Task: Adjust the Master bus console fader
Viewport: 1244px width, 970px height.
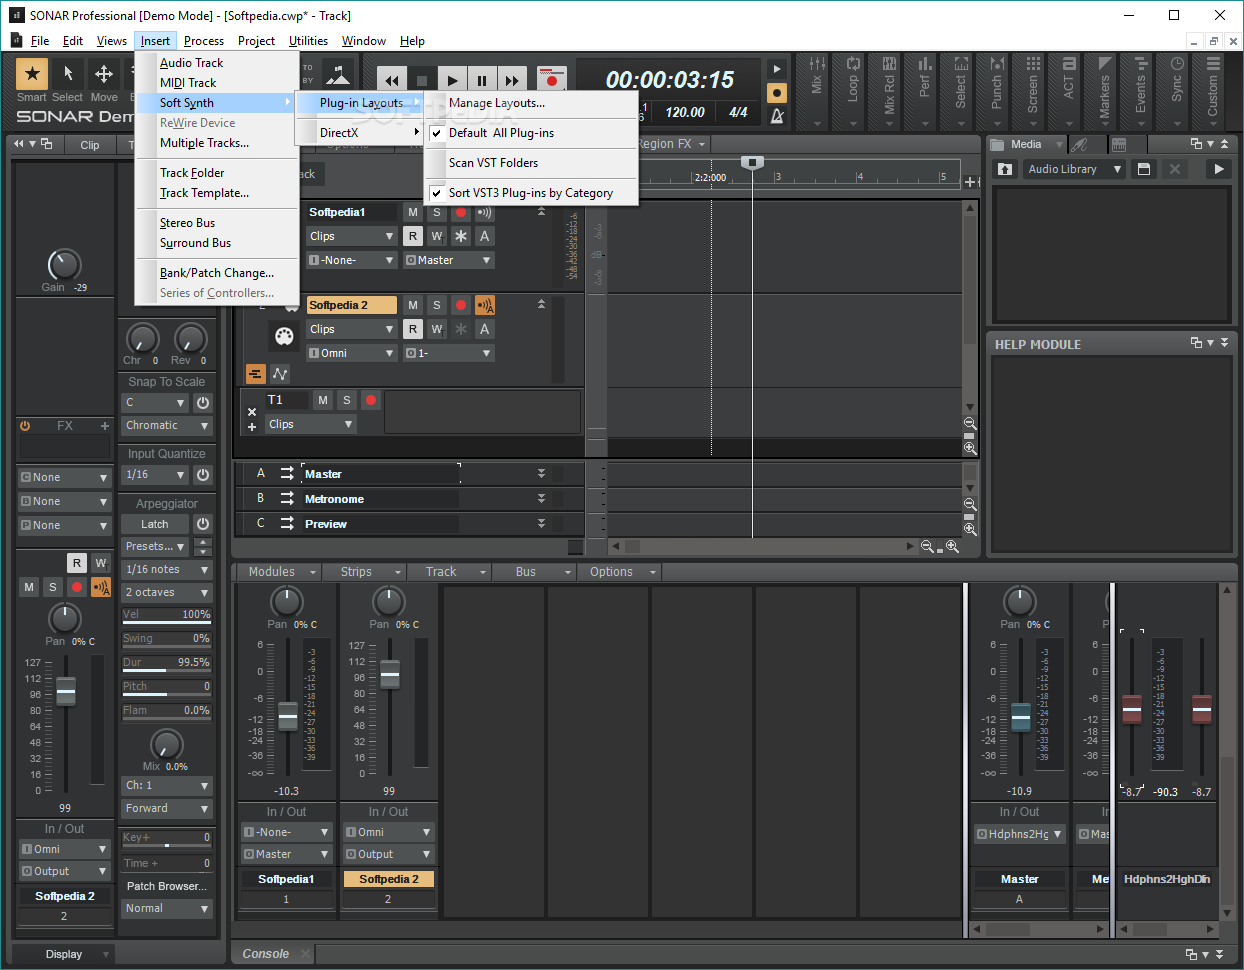Action: [x=1020, y=716]
